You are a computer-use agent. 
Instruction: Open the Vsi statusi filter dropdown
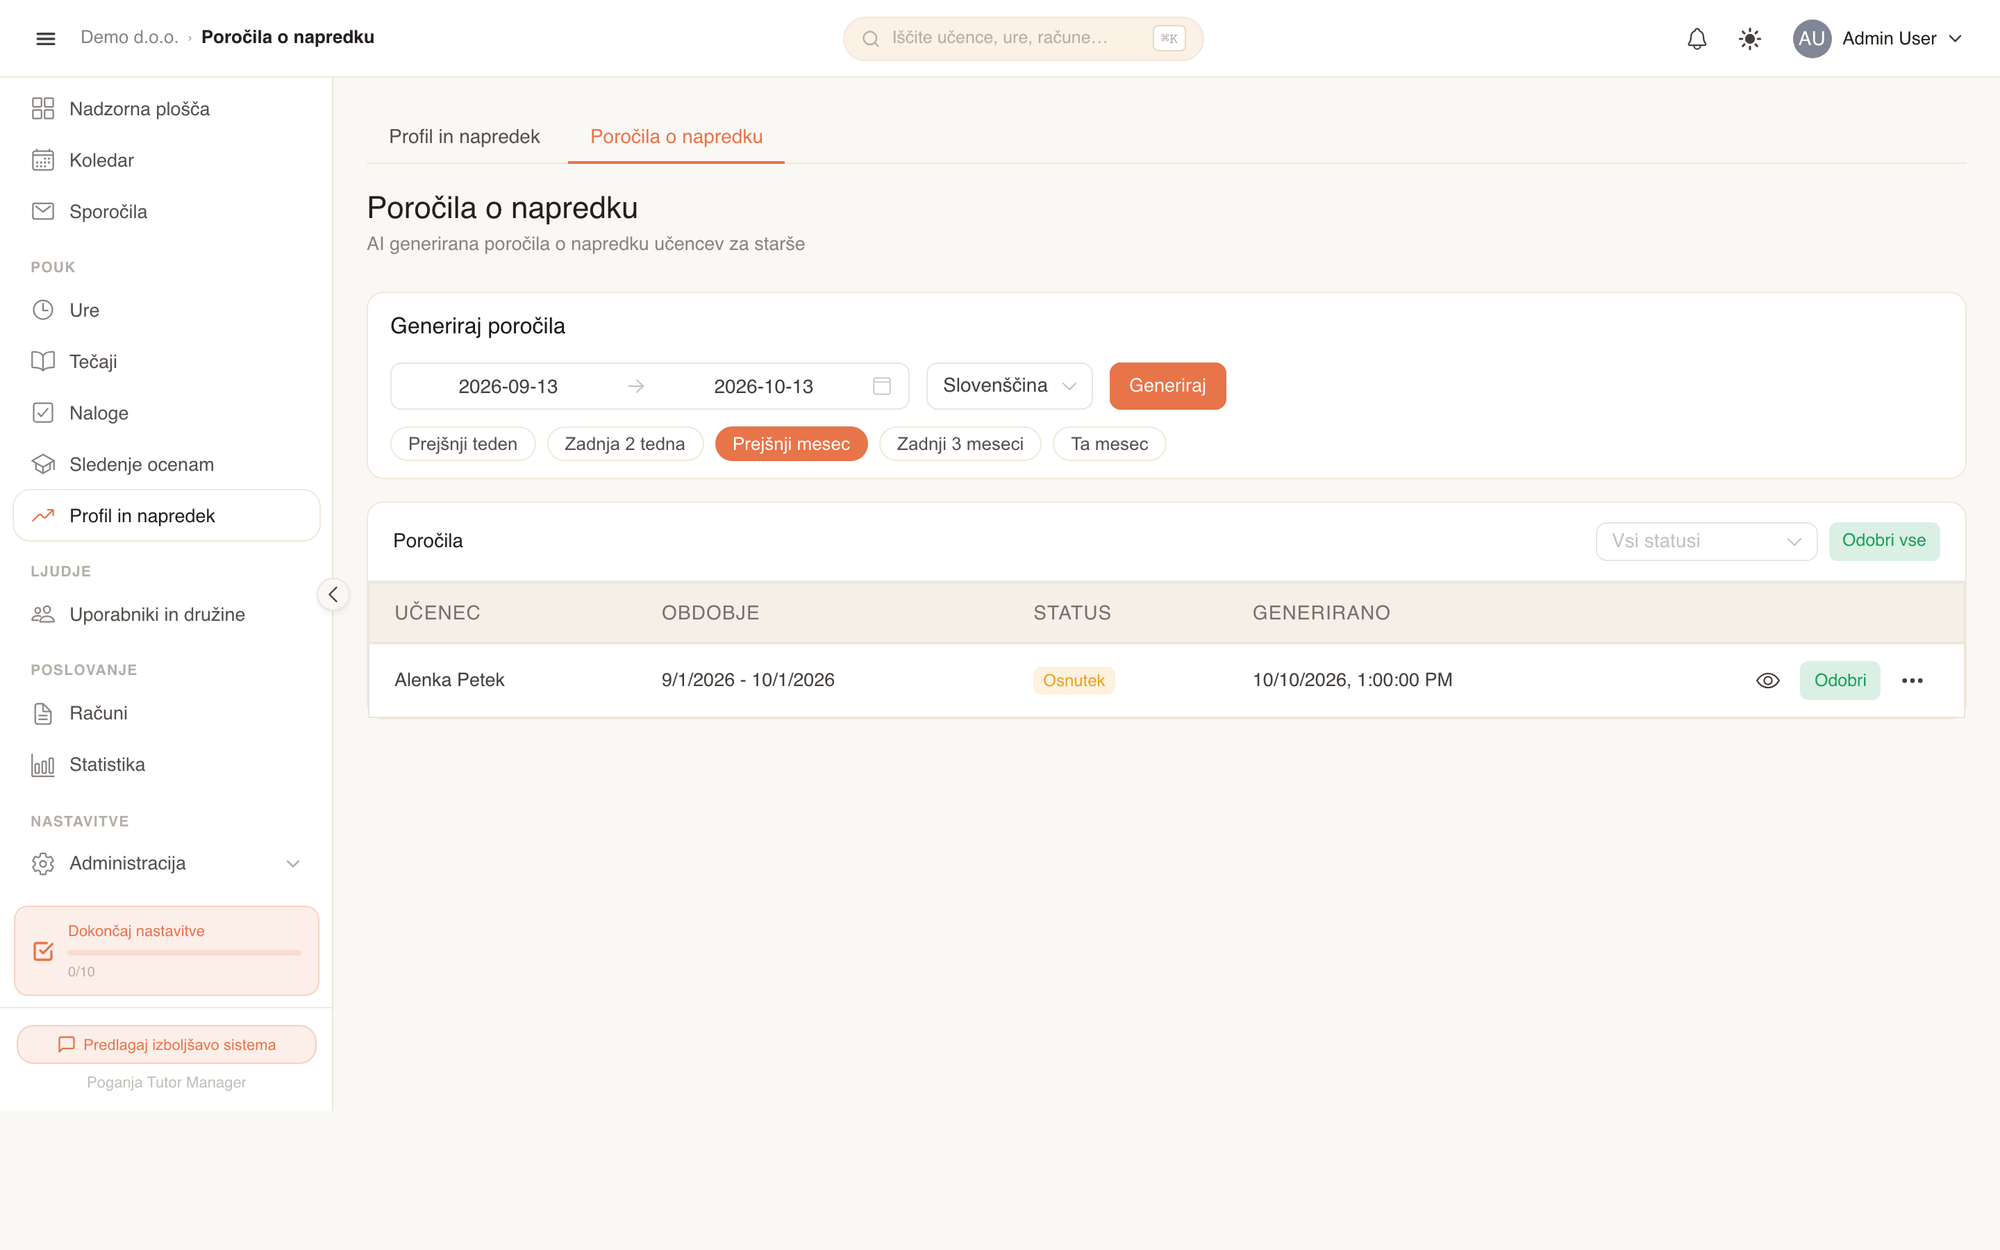(x=1706, y=541)
